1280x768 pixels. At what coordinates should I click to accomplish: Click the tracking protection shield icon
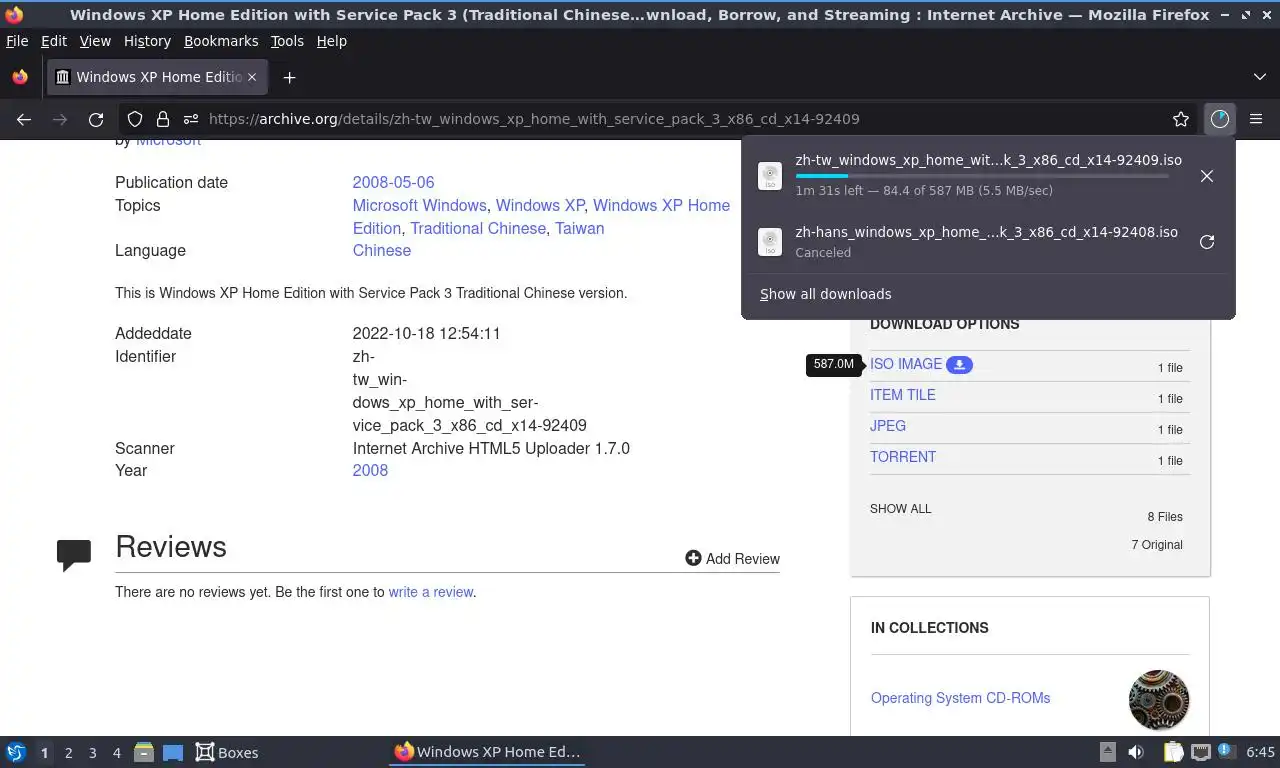[135, 119]
